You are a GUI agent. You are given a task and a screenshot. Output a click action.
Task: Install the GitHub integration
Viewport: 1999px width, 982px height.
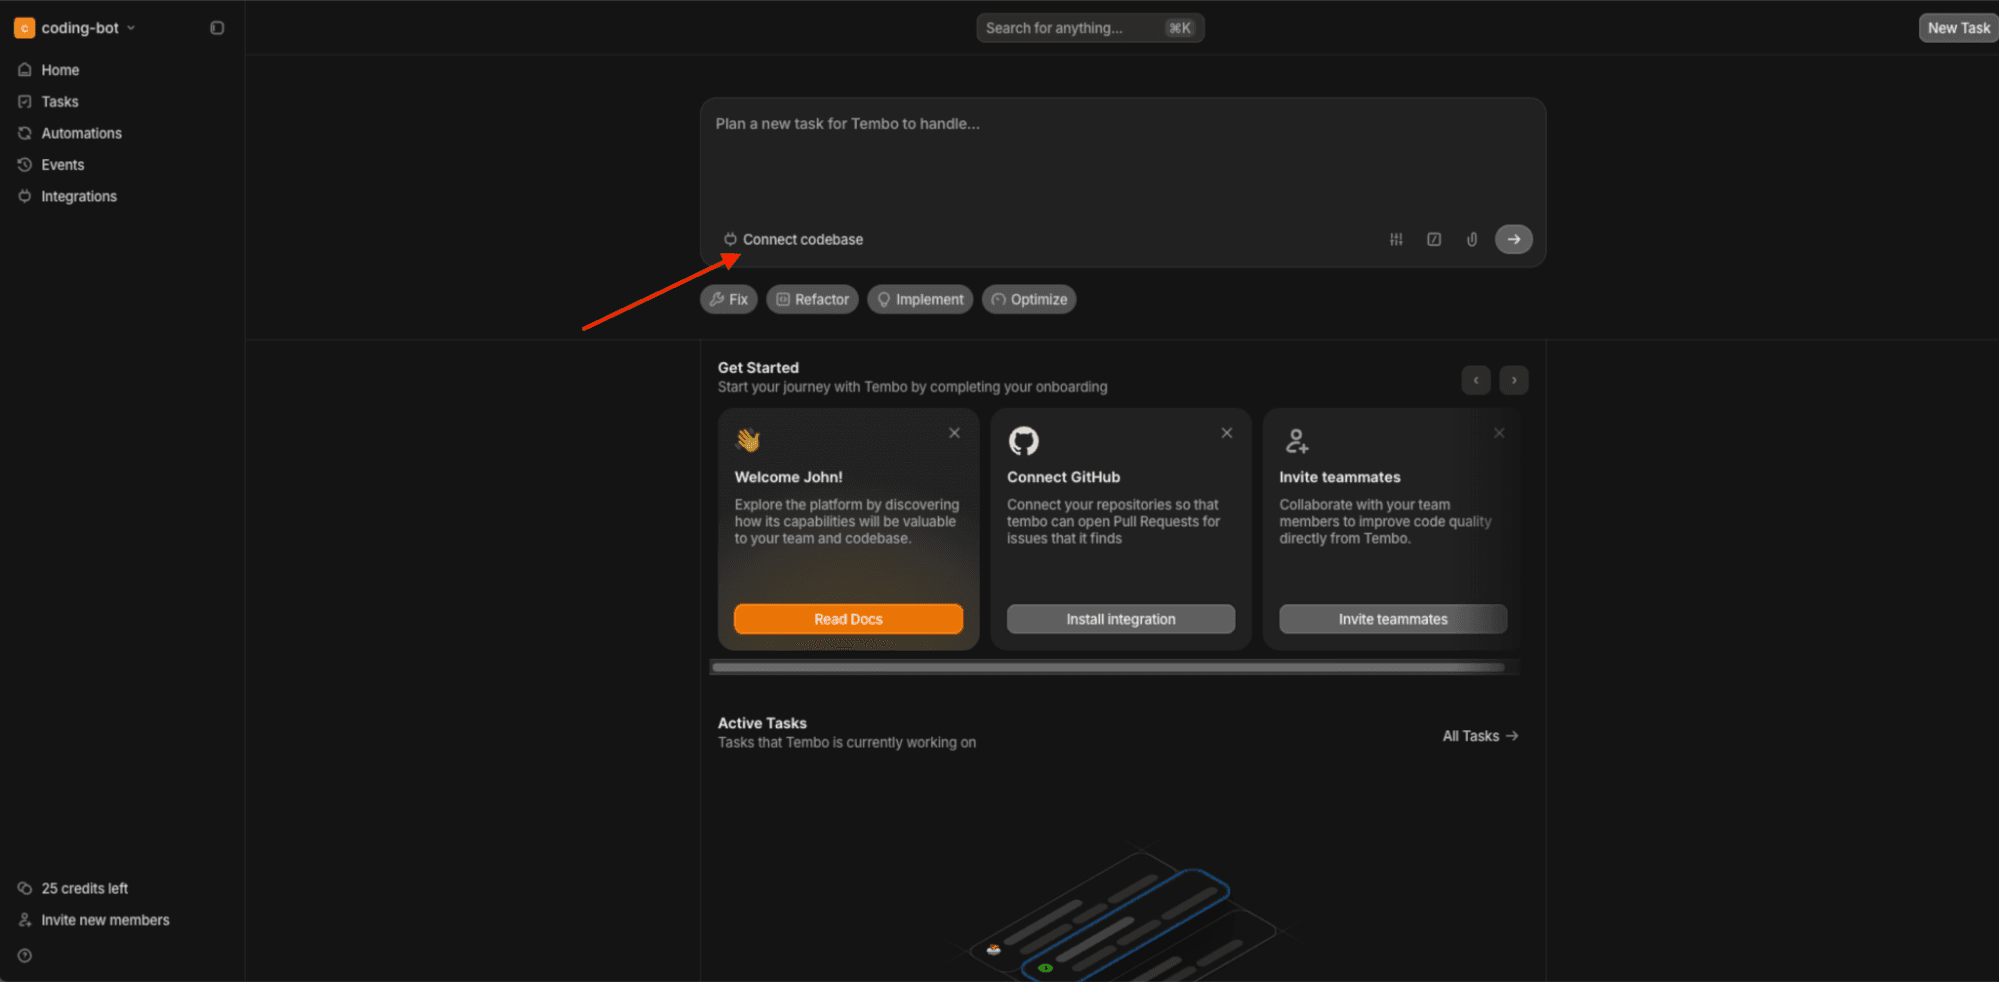pyautogui.click(x=1120, y=618)
